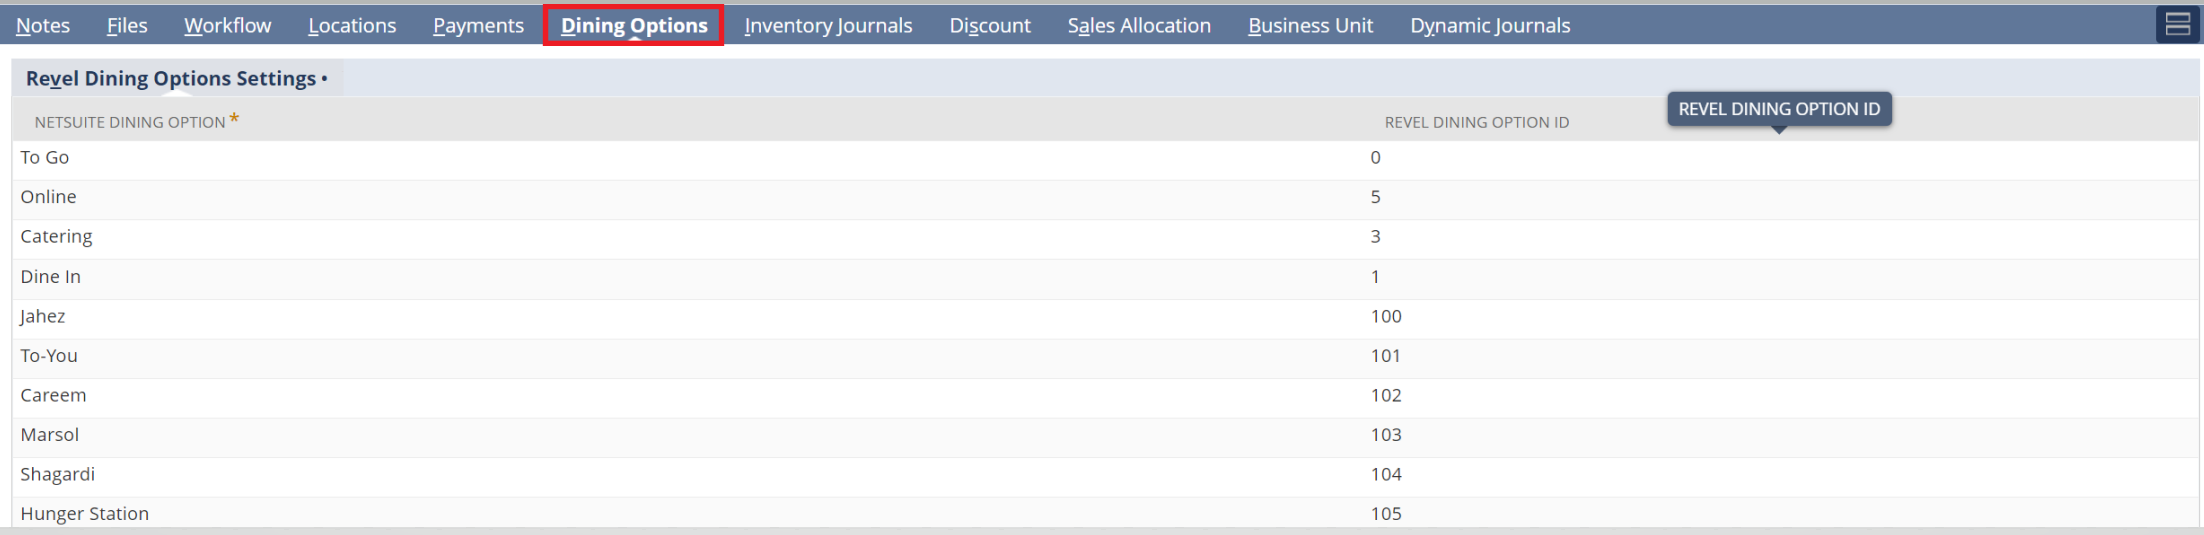The image size is (2204, 535).
Task: Select the Careem dining option
Action: point(53,395)
